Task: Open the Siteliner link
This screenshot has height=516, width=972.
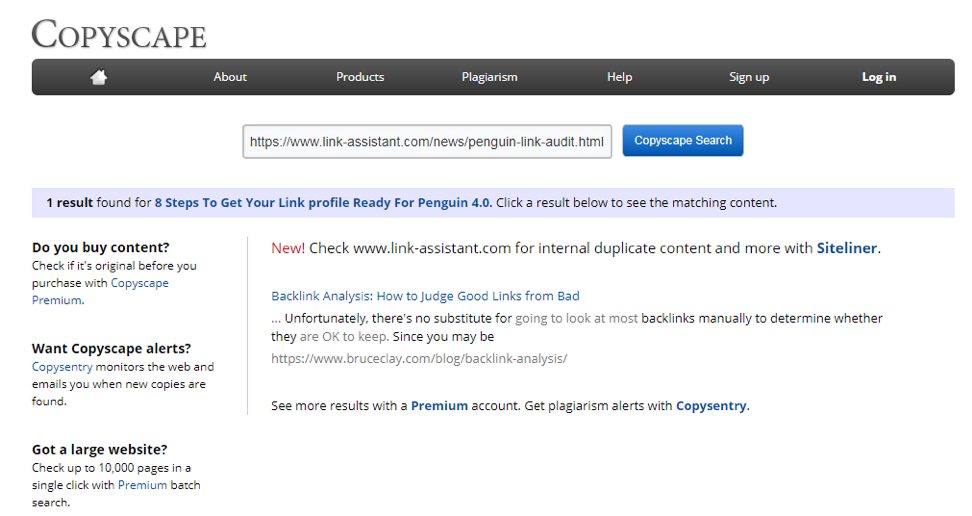Action: pyautogui.click(x=847, y=248)
